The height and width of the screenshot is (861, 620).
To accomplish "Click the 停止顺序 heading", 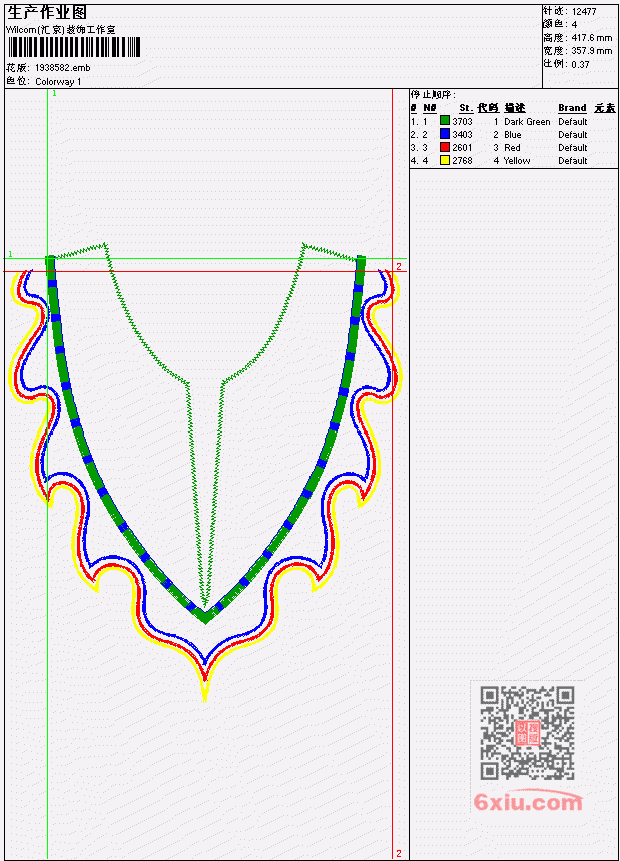I will [x=433, y=95].
